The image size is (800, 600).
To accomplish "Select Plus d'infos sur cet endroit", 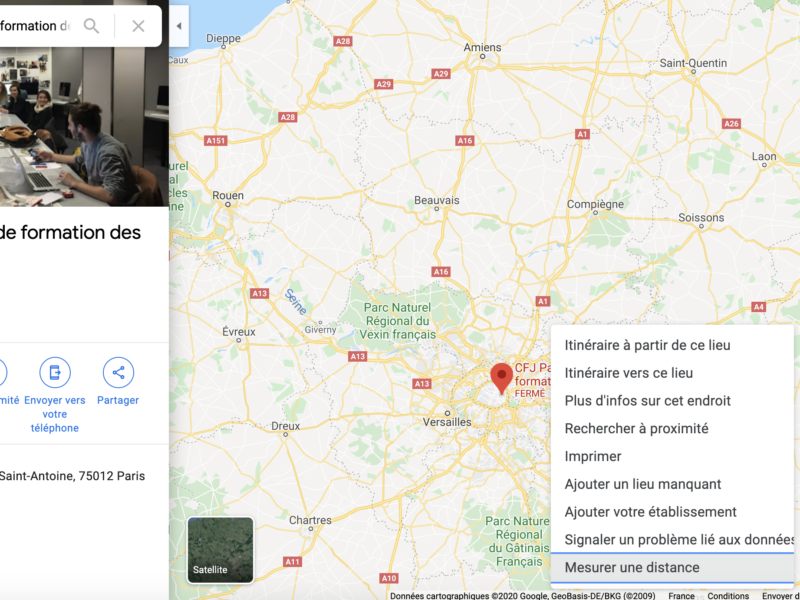I will pos(672,401).
